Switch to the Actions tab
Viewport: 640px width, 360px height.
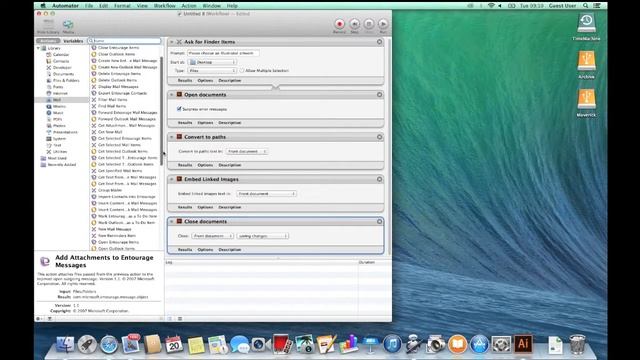pyautogui.click(x=48, y=41)
